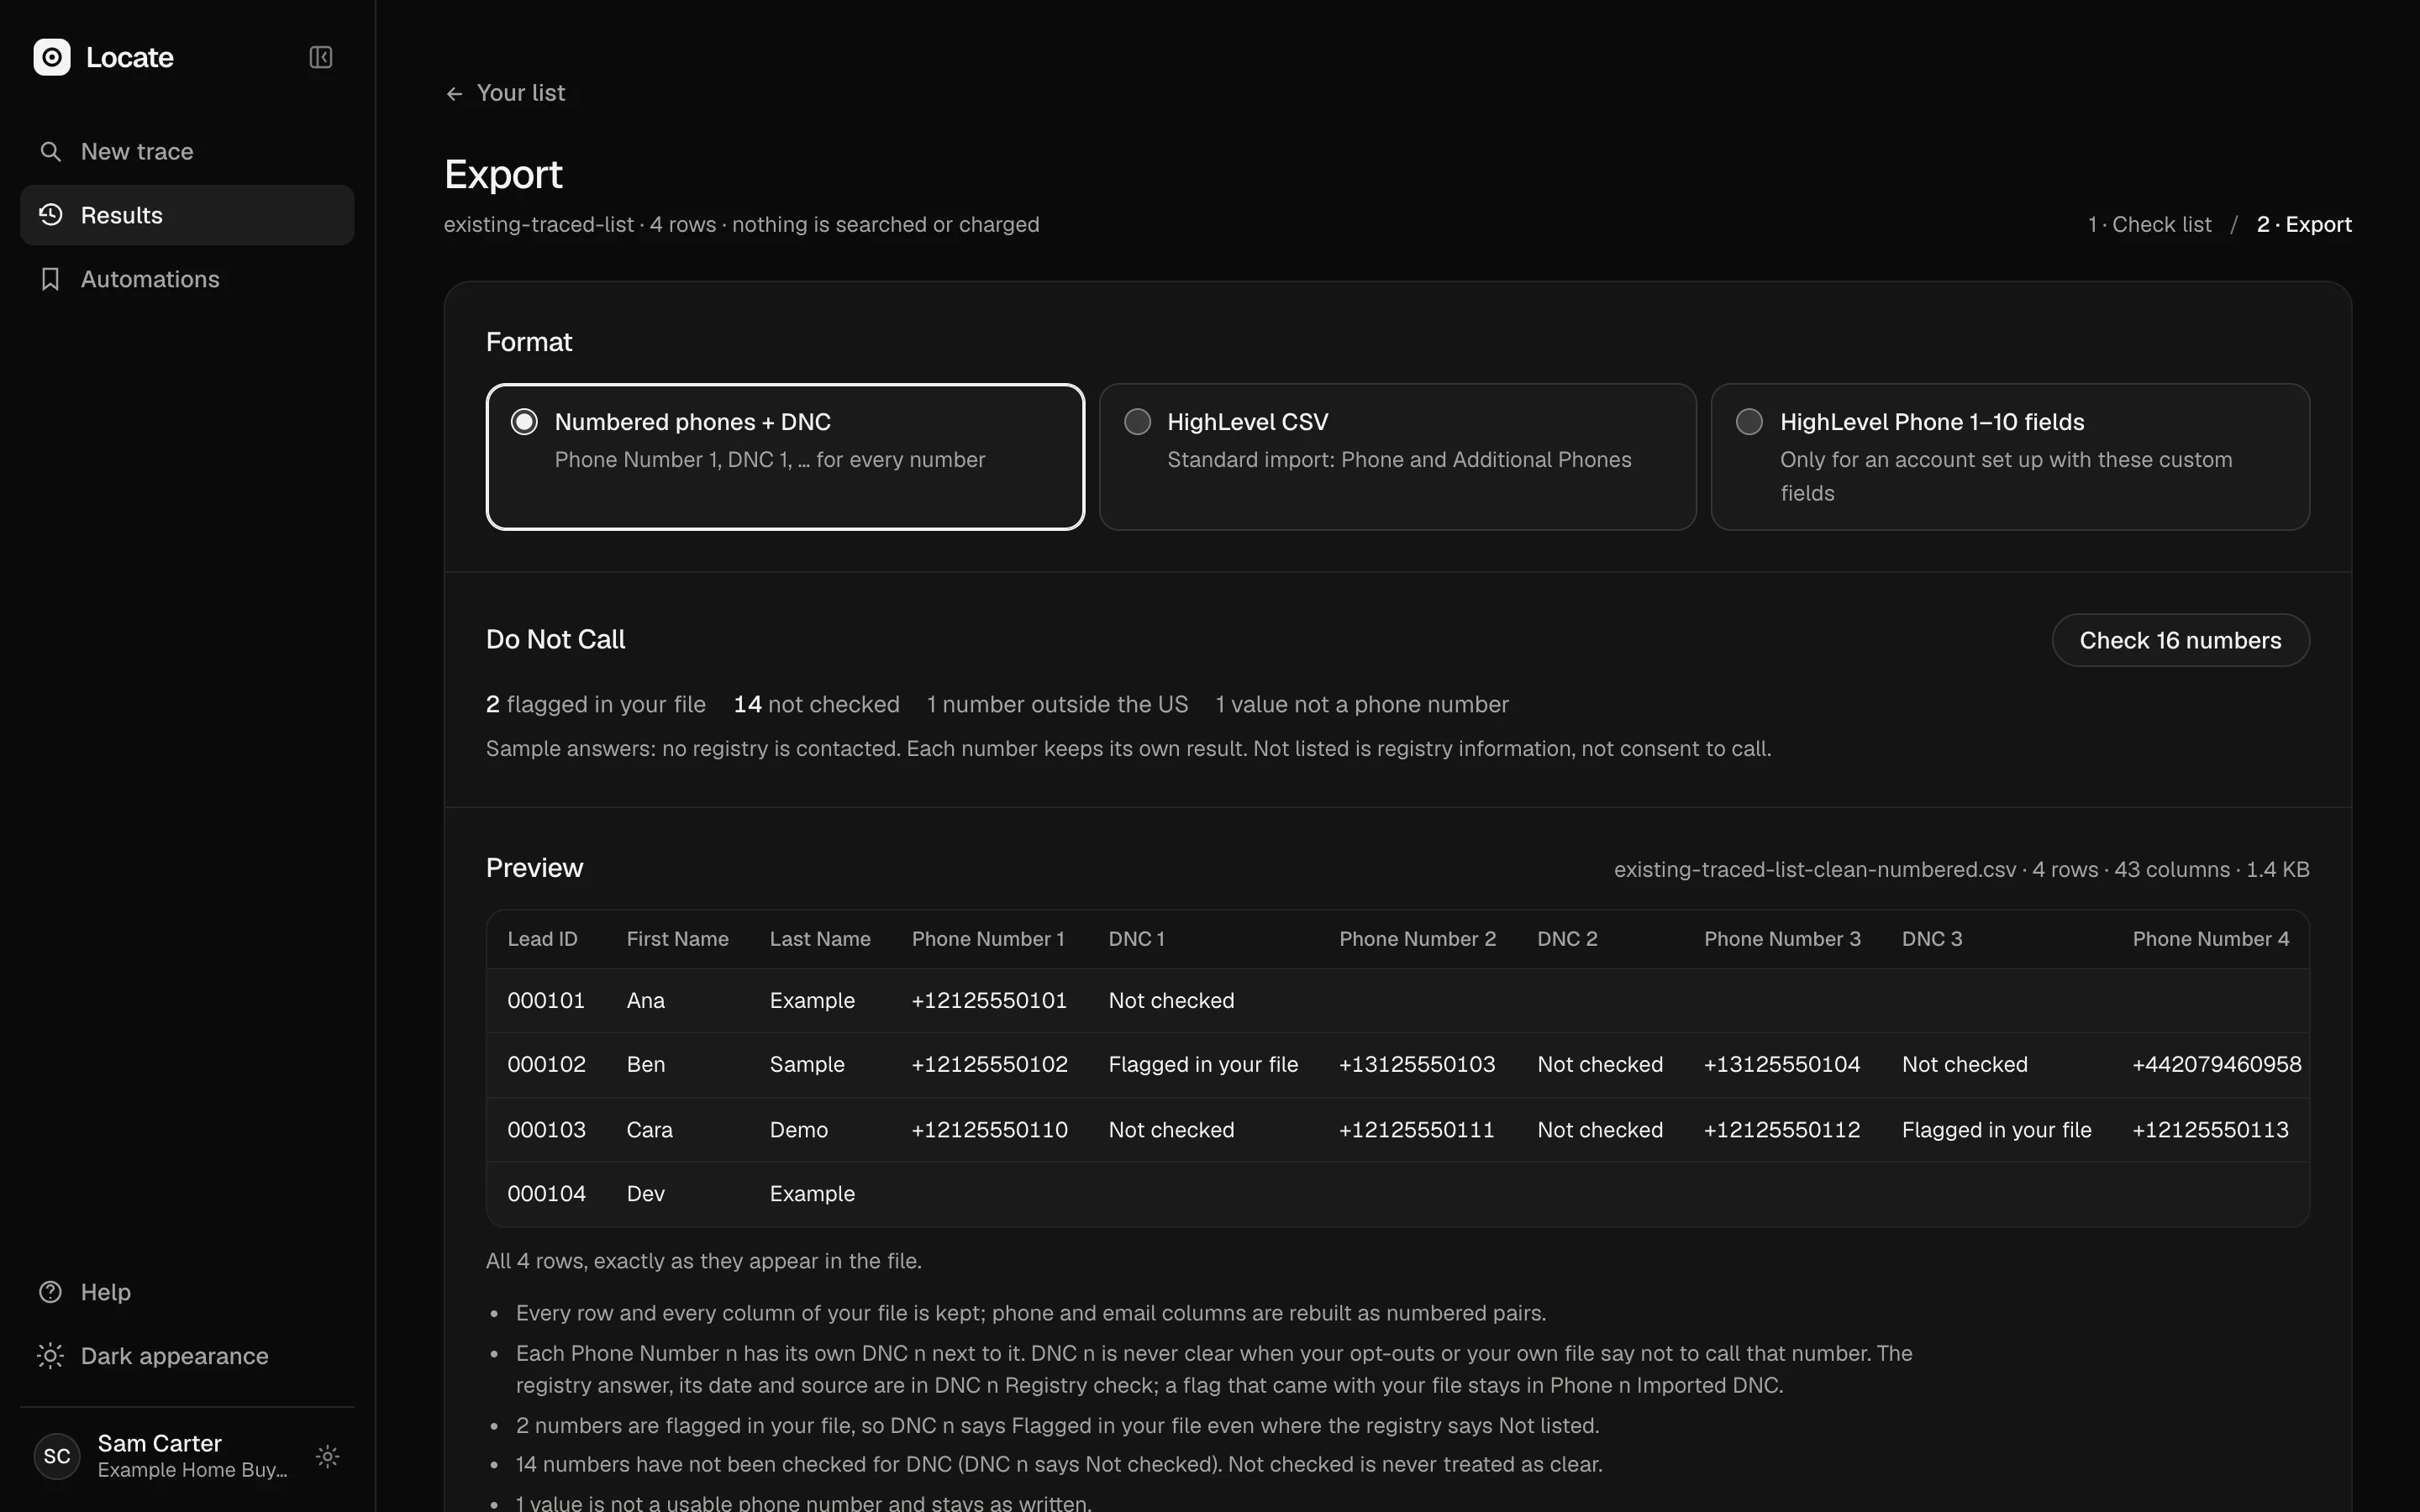Click the sun icon beside Sam Carter
The image size is (2420, 1512).
(327, 1456)
